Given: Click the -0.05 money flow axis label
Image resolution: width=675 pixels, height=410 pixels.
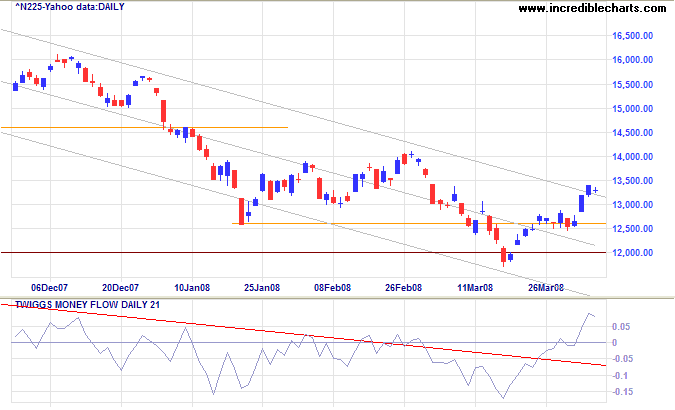Looking at the screenshot, I should (622, 359).
